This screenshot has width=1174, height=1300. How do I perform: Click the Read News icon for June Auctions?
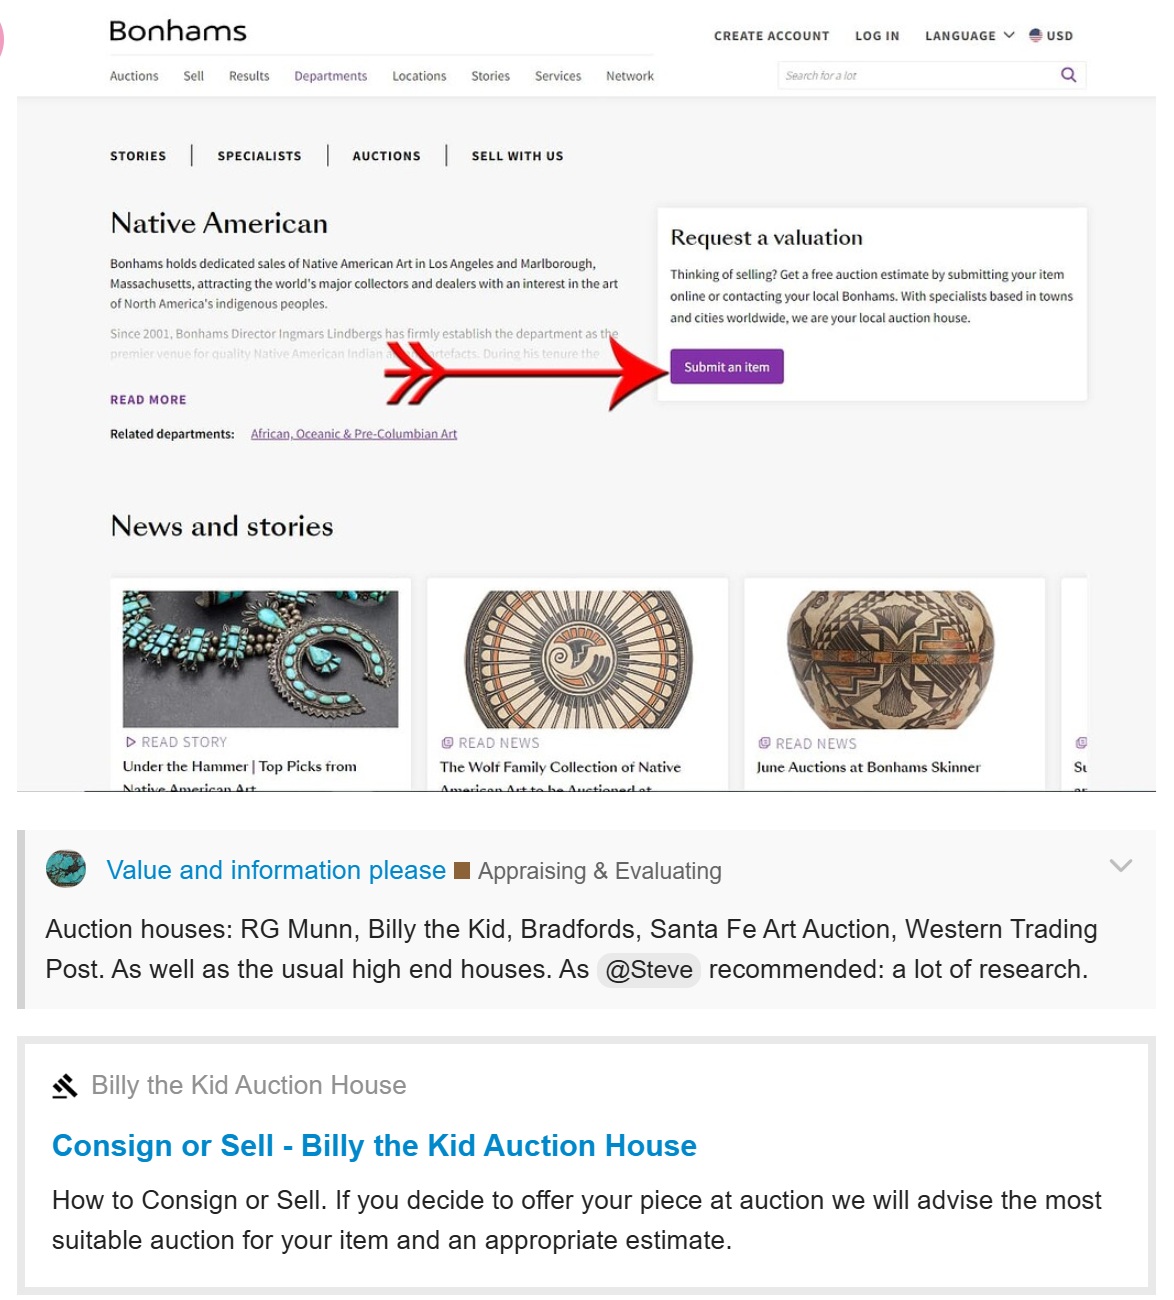(x=764, y=743)
